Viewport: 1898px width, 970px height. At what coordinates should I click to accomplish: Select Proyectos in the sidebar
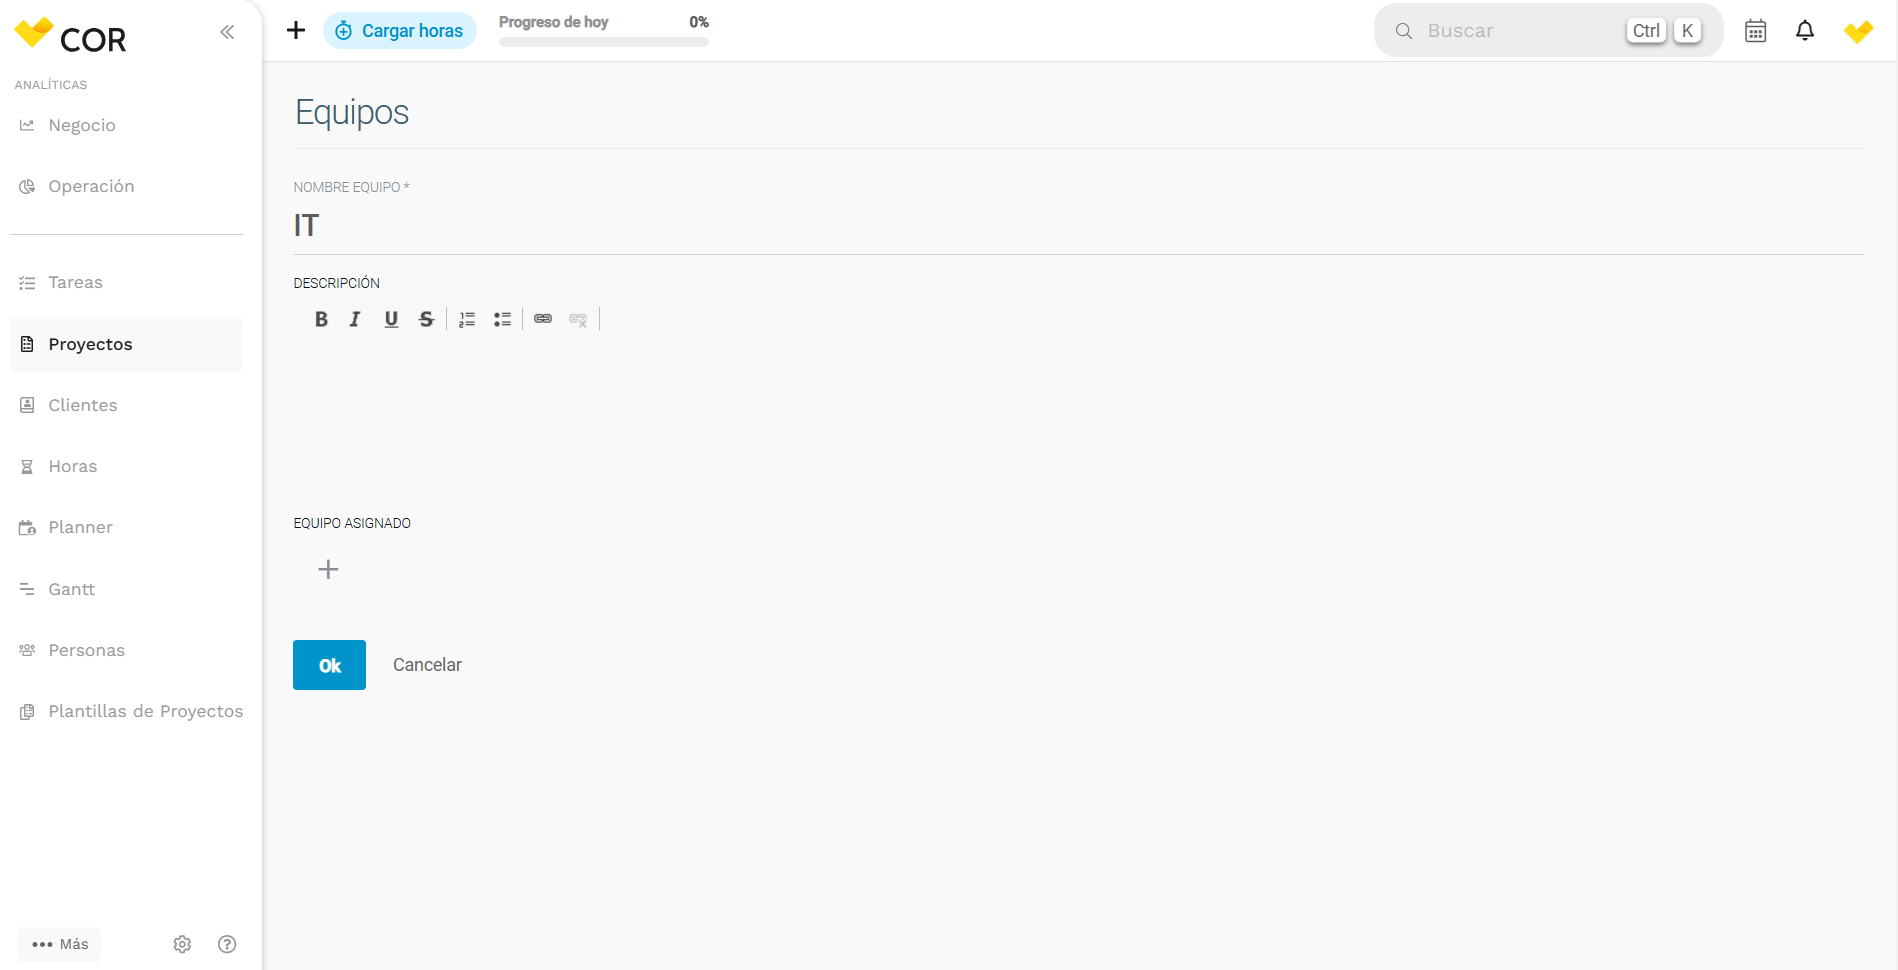click(126, 344)
